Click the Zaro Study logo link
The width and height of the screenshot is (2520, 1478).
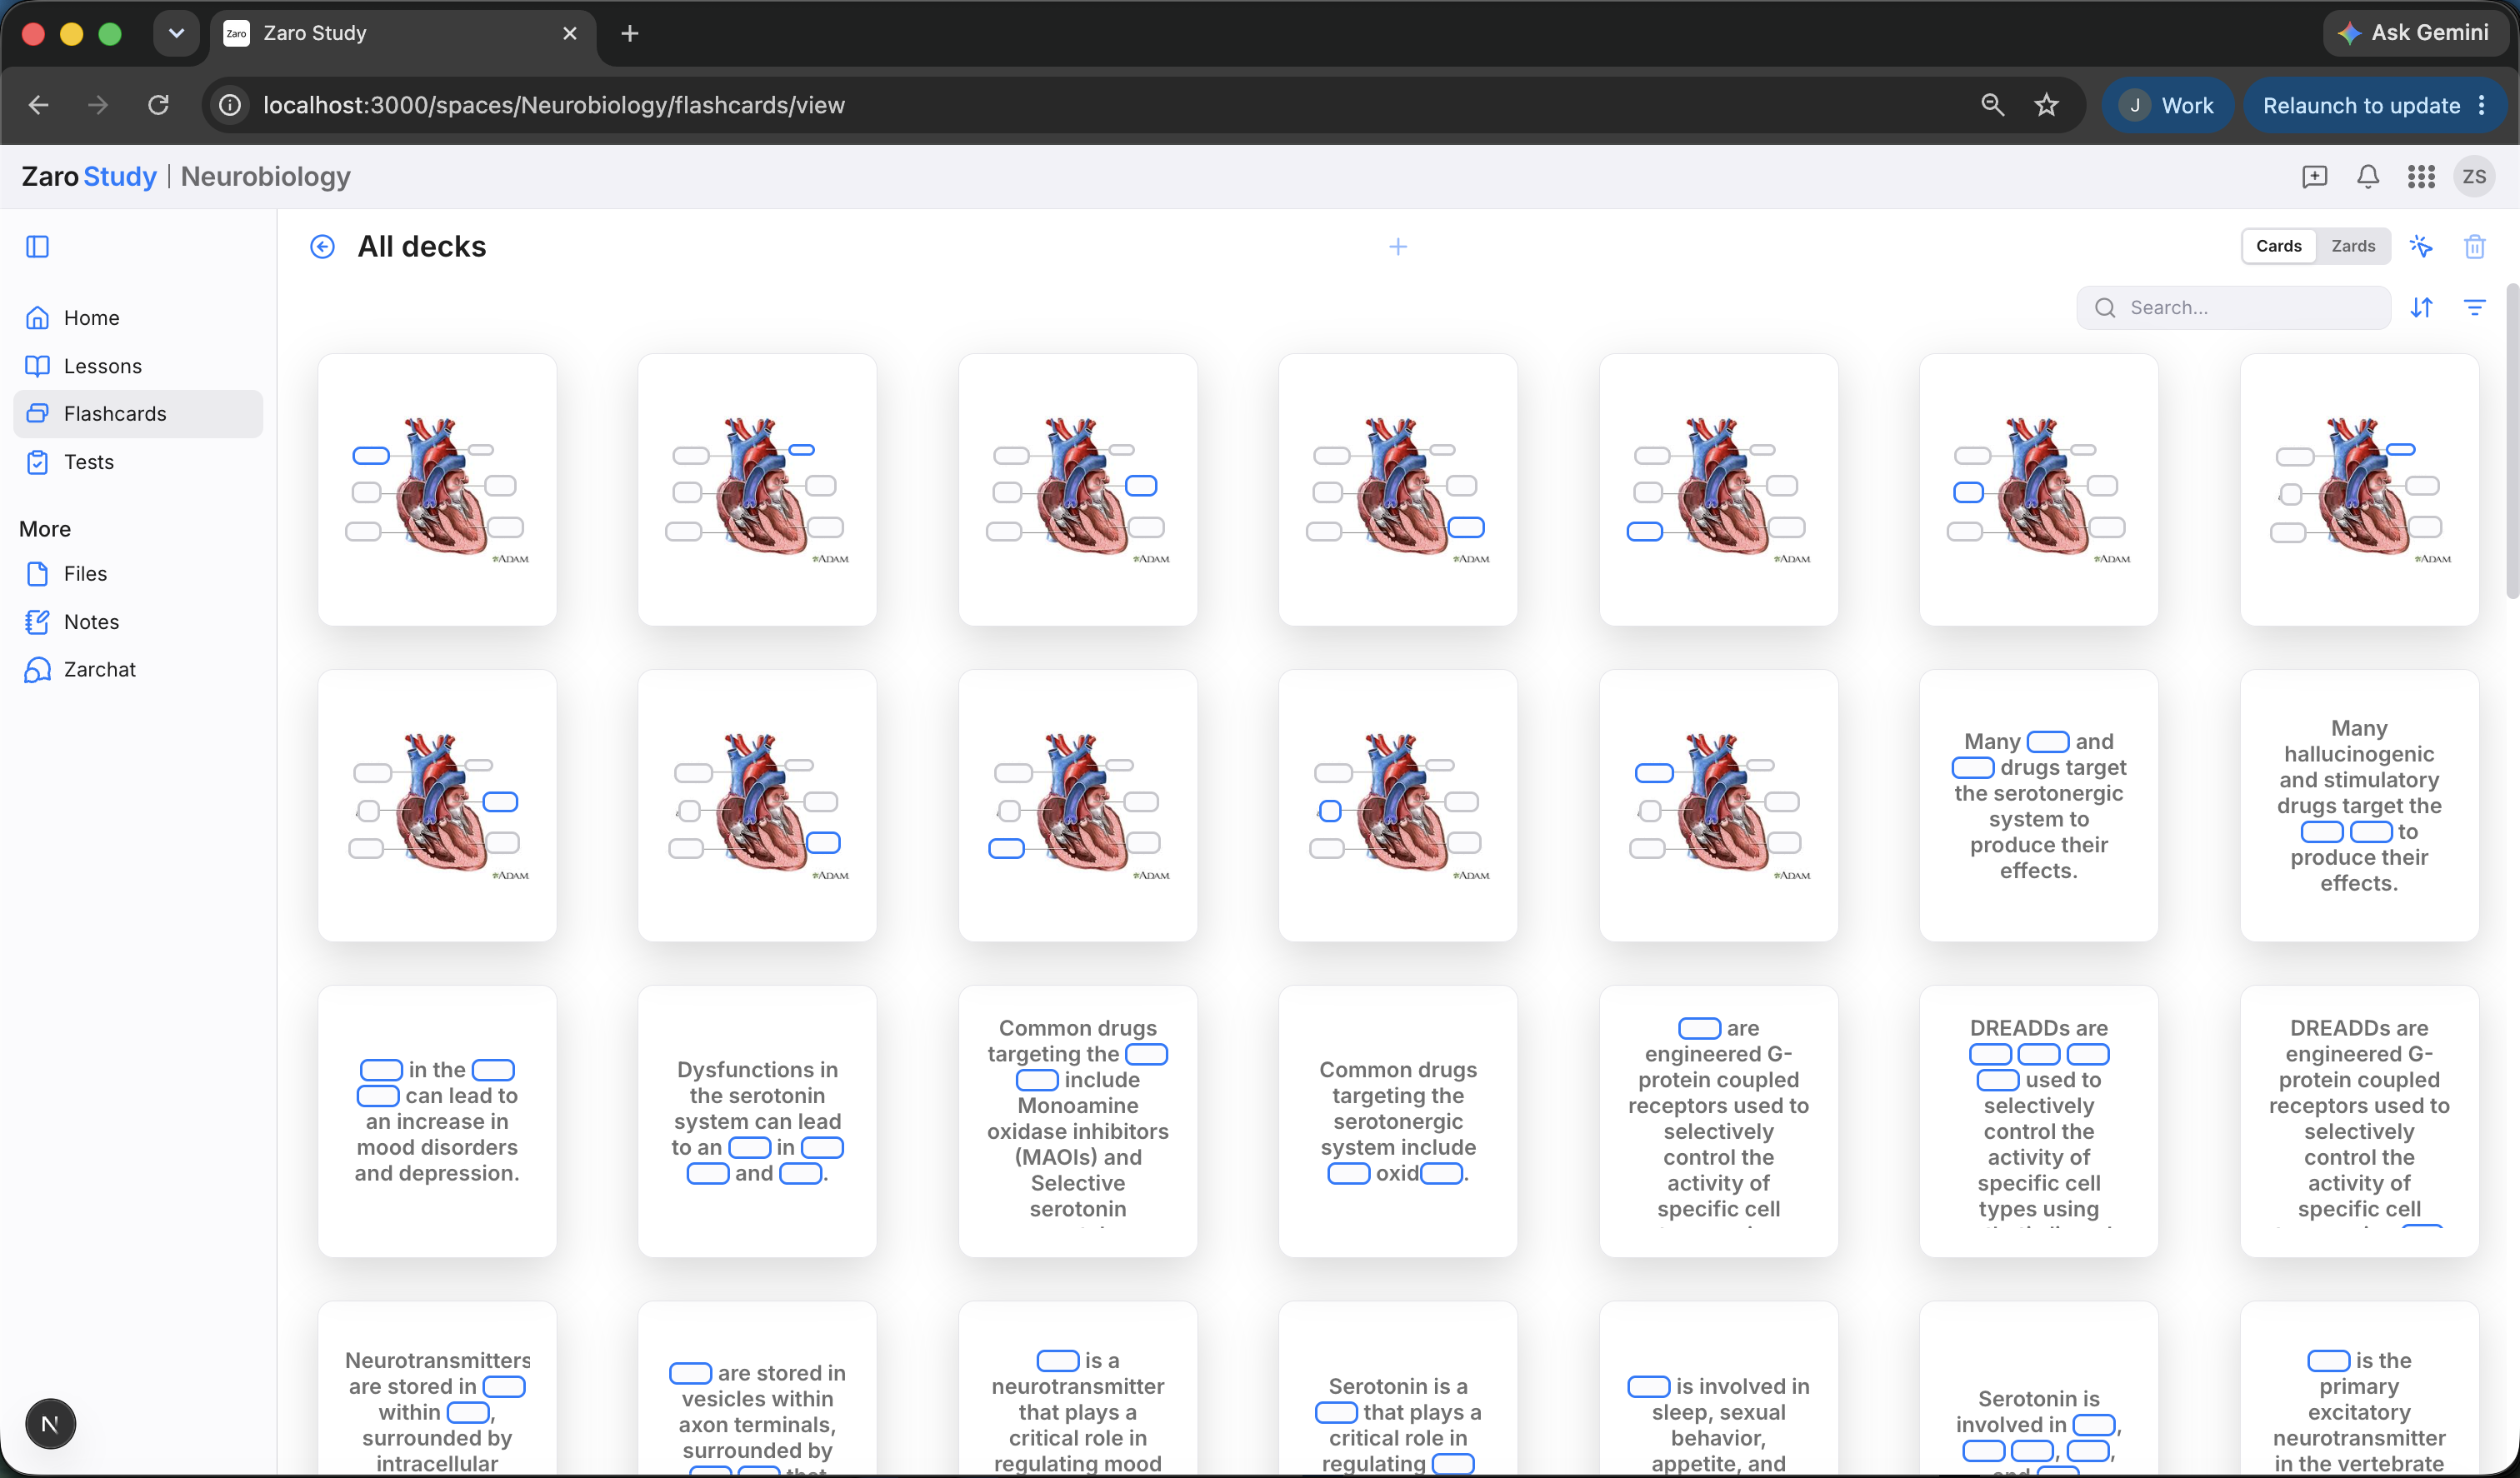click(89, 177)
